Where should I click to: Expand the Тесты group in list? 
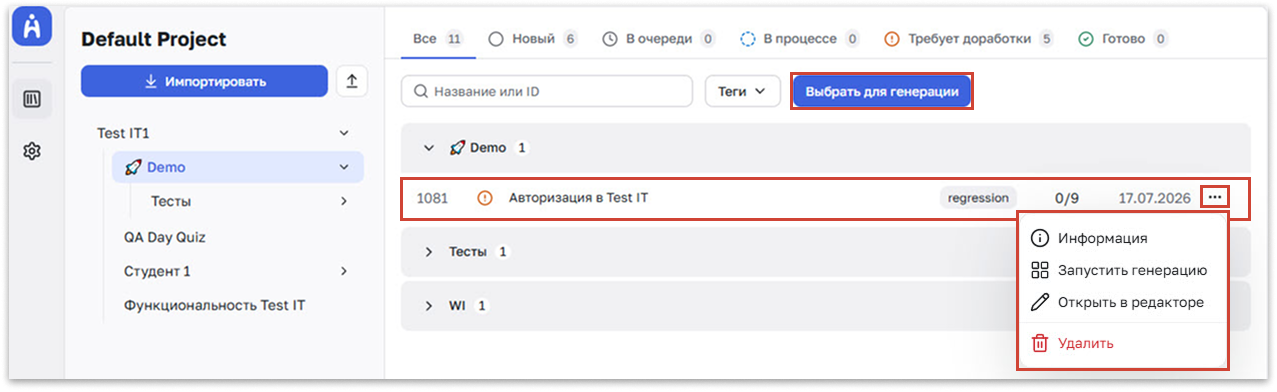(429, 252)
